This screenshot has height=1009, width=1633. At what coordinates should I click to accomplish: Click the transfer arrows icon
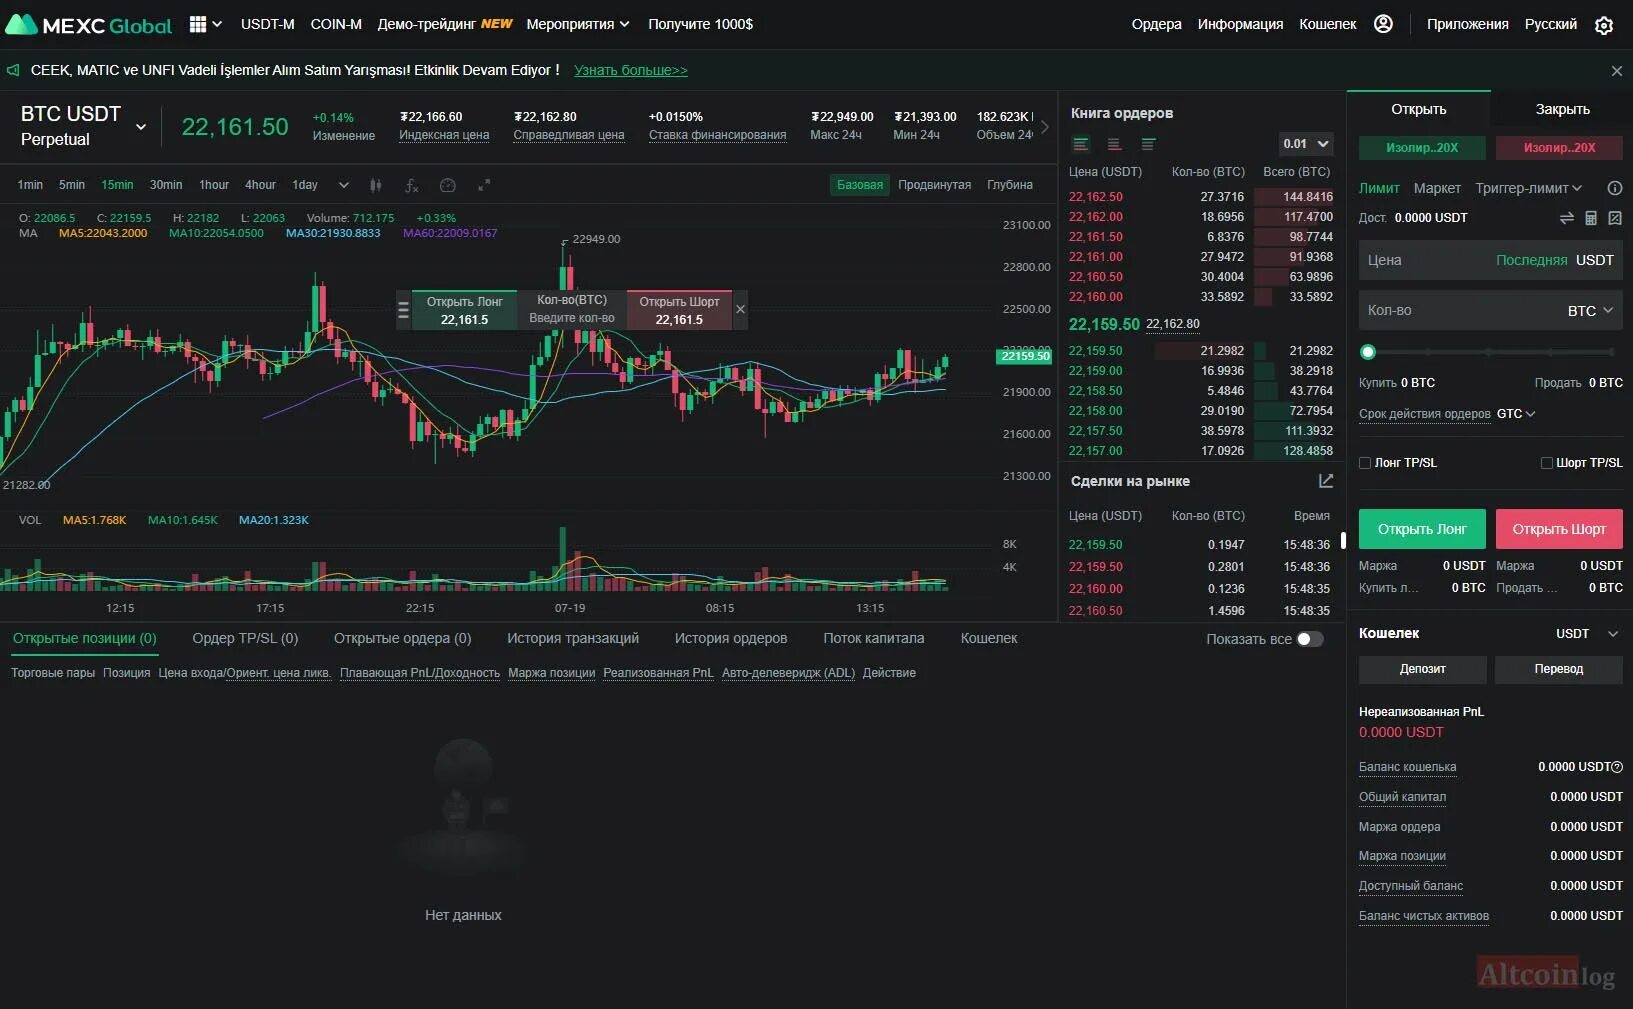[x=1567, y=218]
